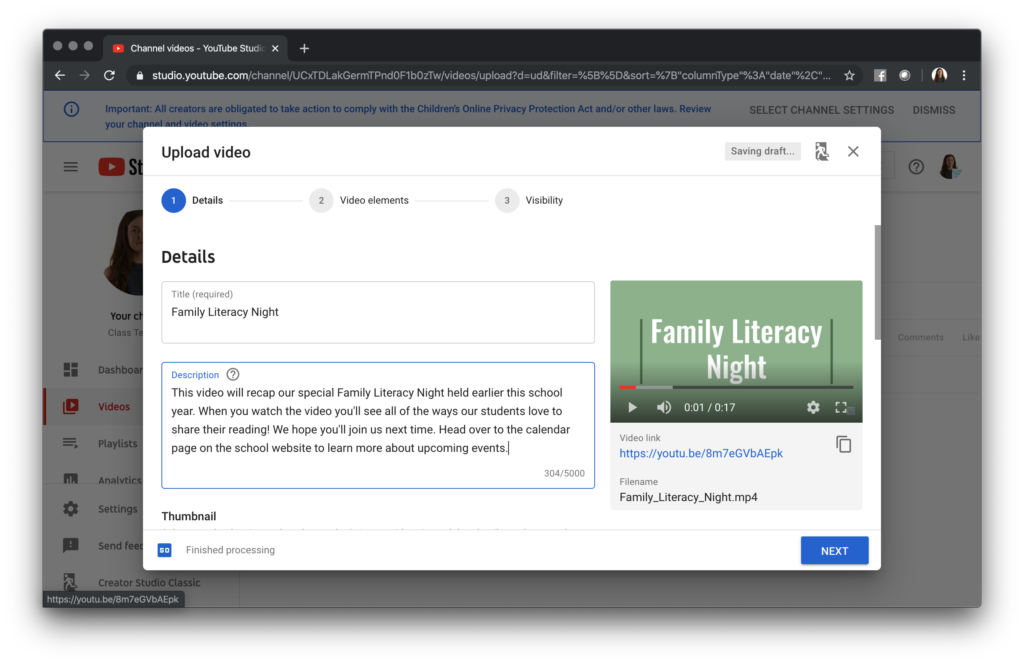Seek on the video preview progress bar
This screenshot has height=664, width=1024.
pos(736,387)
